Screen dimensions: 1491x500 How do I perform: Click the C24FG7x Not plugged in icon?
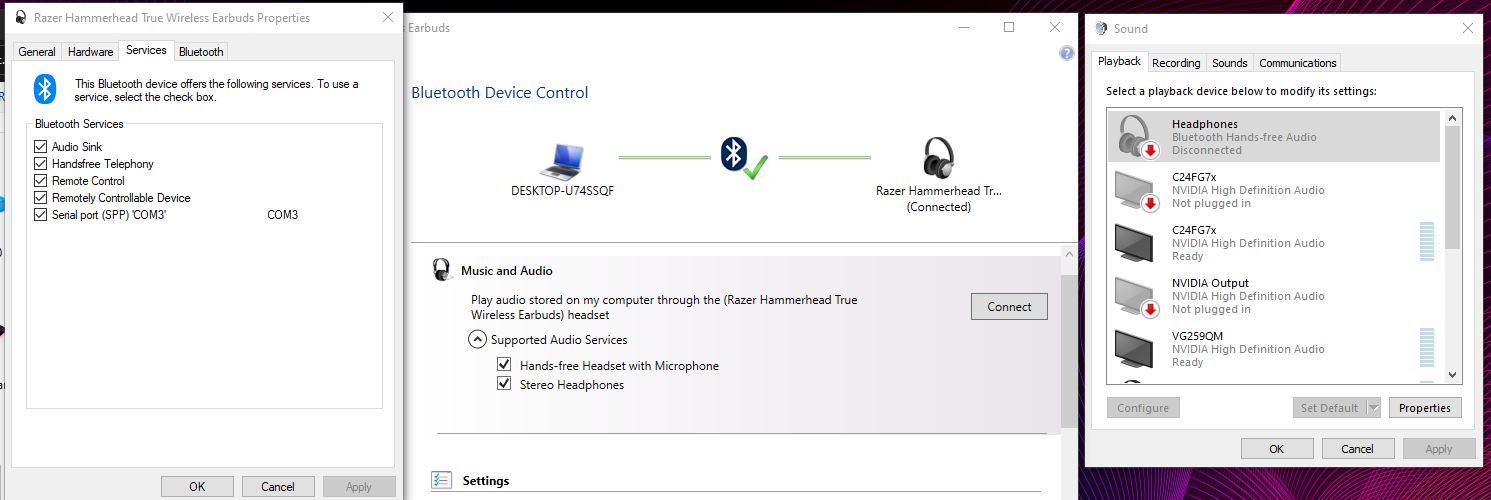point(1136,190)
